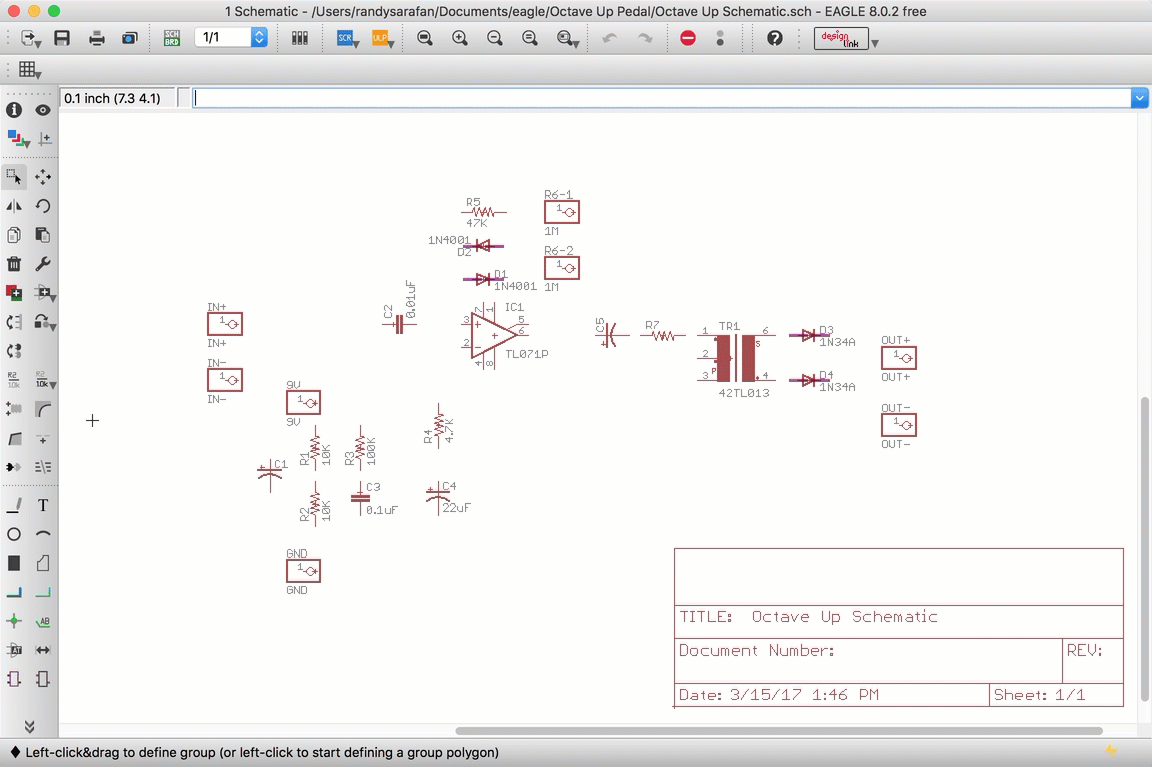The height and width of the screenshot is (767, 1152).
Task: Select the Line drawing tool
Action: pyautogui.click(x=14, y=505)
